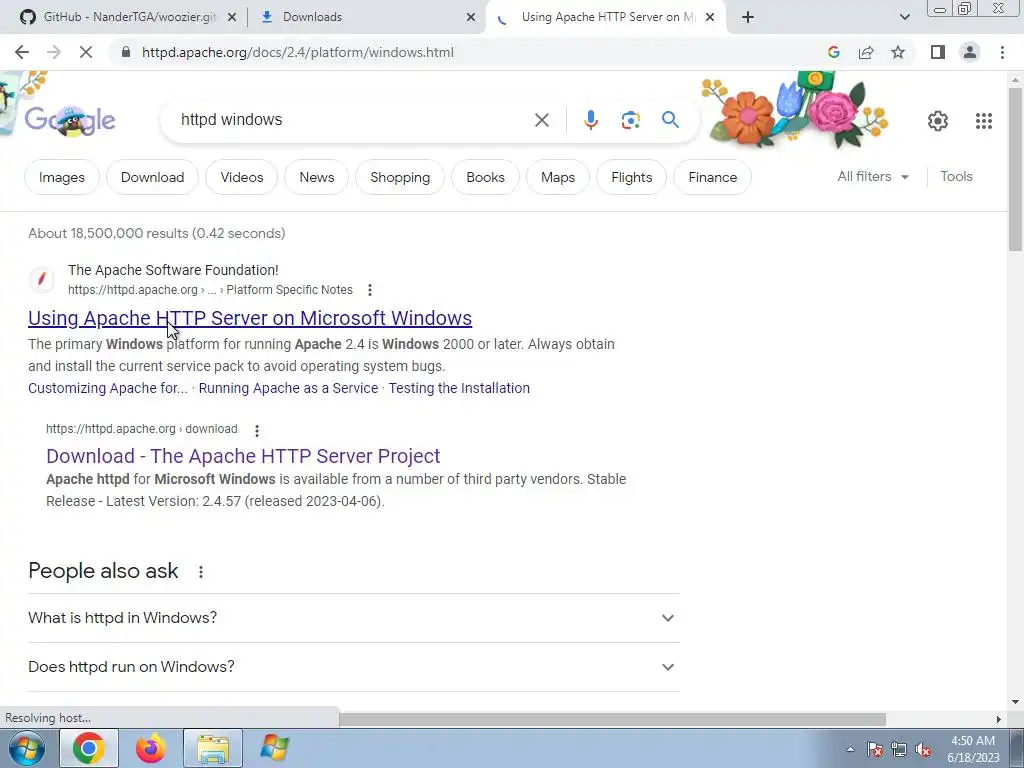The image size is (1024, 768).
Task: Click the horizontal scrollbar right arrow
Action: click(x=998, y=719)
